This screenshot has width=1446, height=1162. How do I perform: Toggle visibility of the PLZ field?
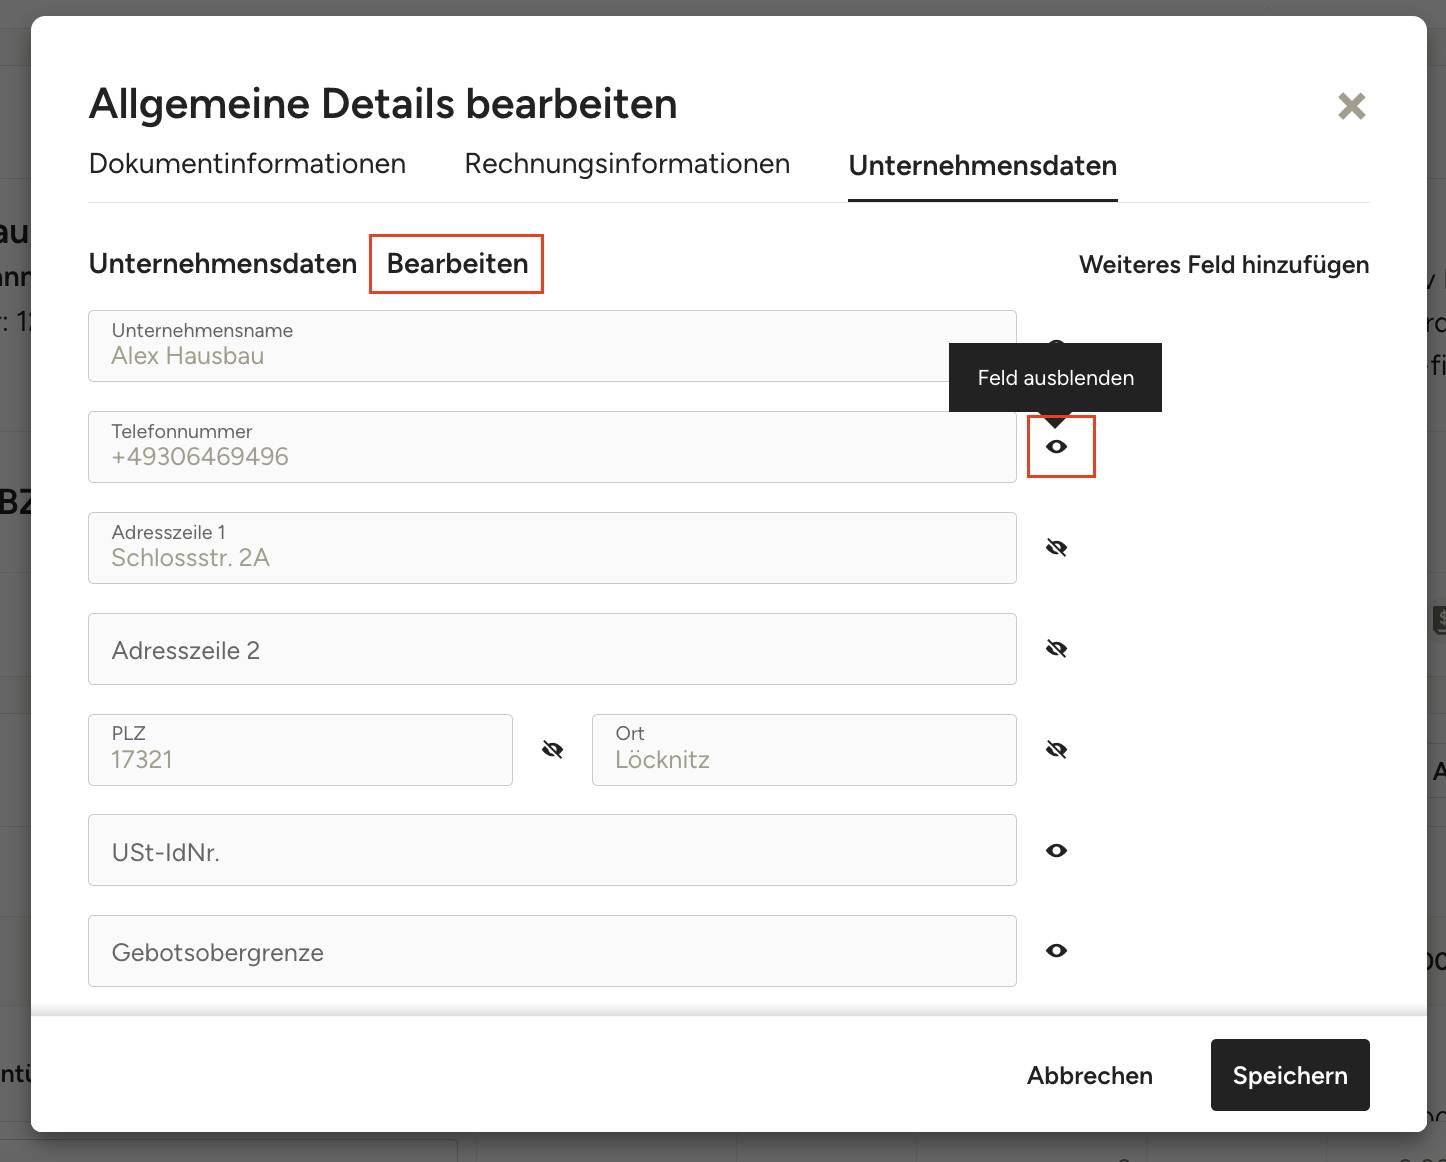[x=552, y=750]
